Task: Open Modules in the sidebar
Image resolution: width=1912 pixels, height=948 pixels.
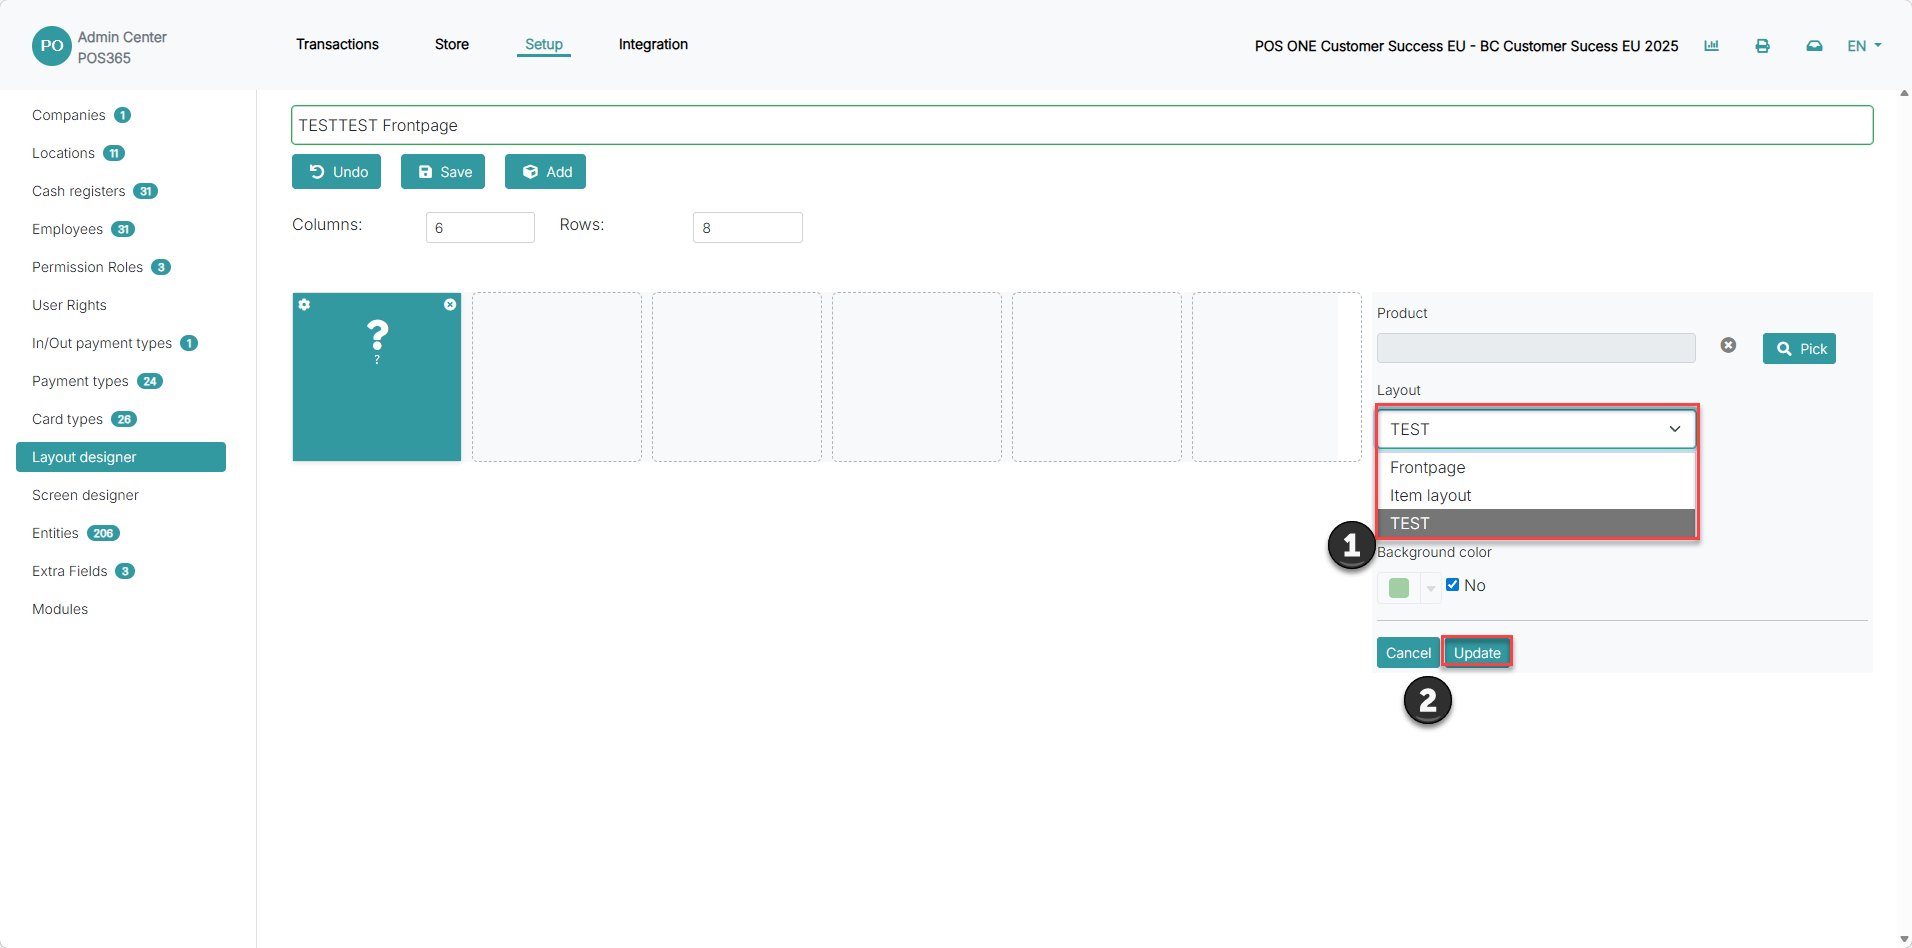Action: 60,609
